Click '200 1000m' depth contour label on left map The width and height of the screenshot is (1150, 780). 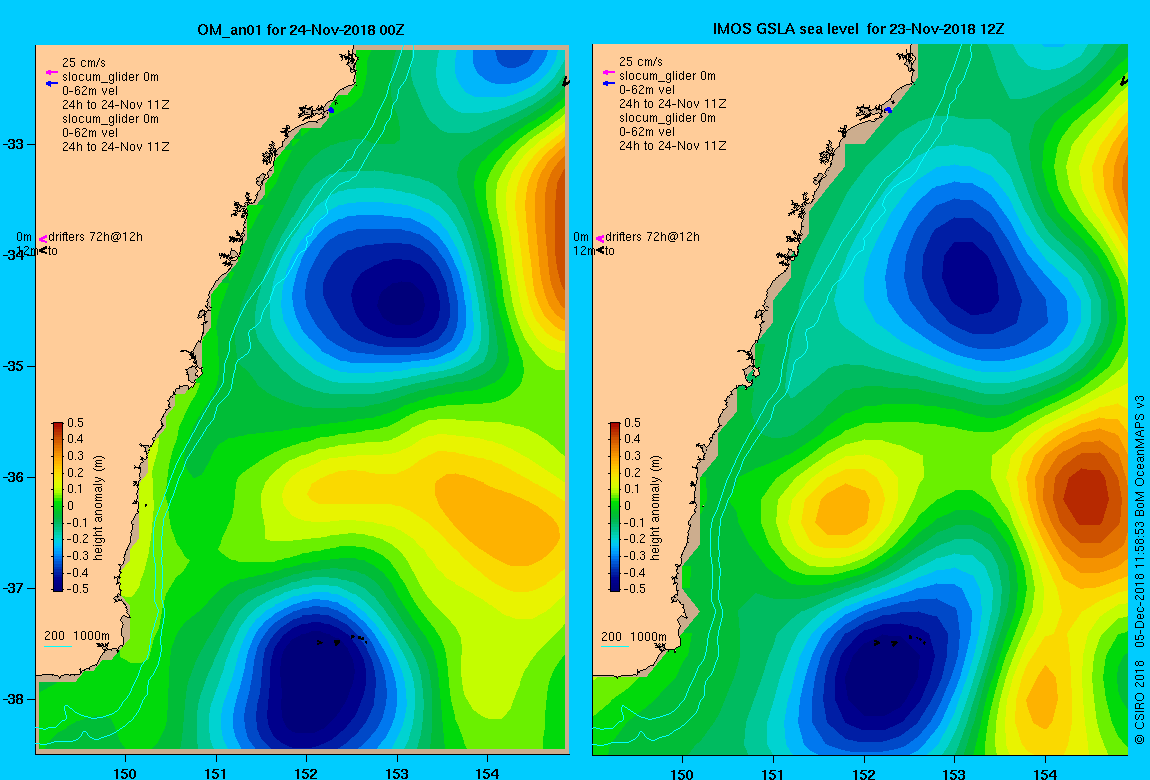77,636
